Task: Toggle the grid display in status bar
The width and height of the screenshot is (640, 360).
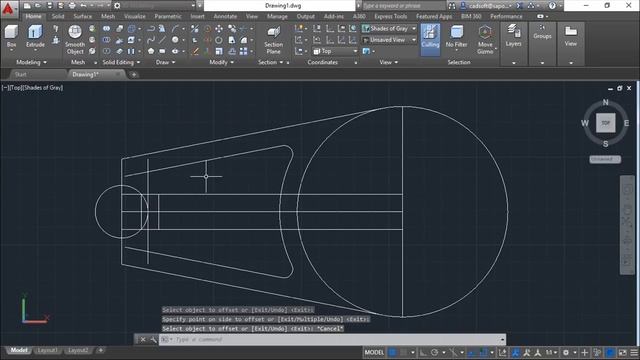Action: [x=392, y=352]
